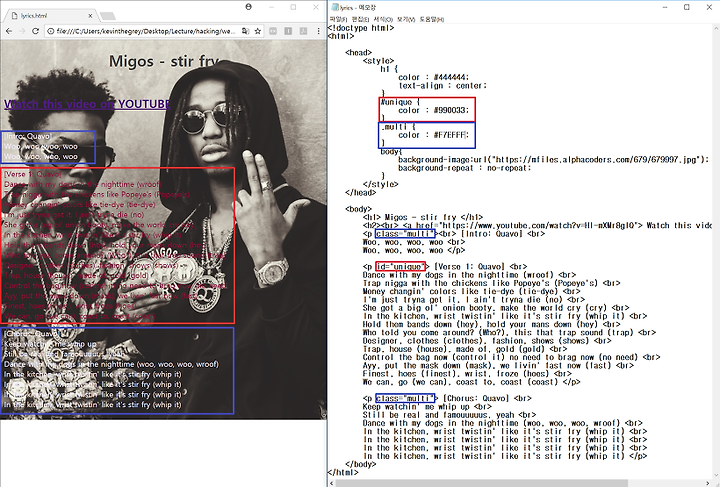Go back in the Chrome browser
Viewport: 720px width, 487px height.
click(9, 31)
